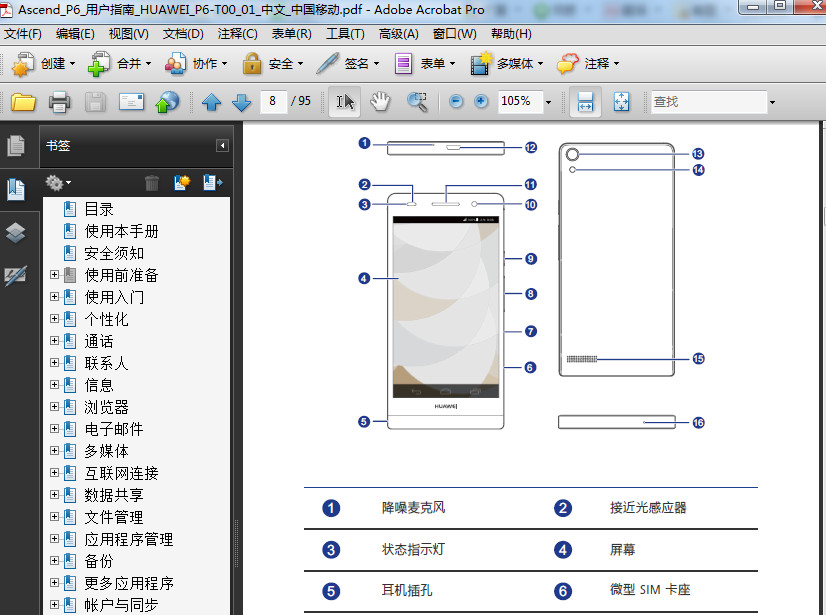The image size is (826, 615).
Task: Click the new bookmark icon
Action: (x=182, y=183)
